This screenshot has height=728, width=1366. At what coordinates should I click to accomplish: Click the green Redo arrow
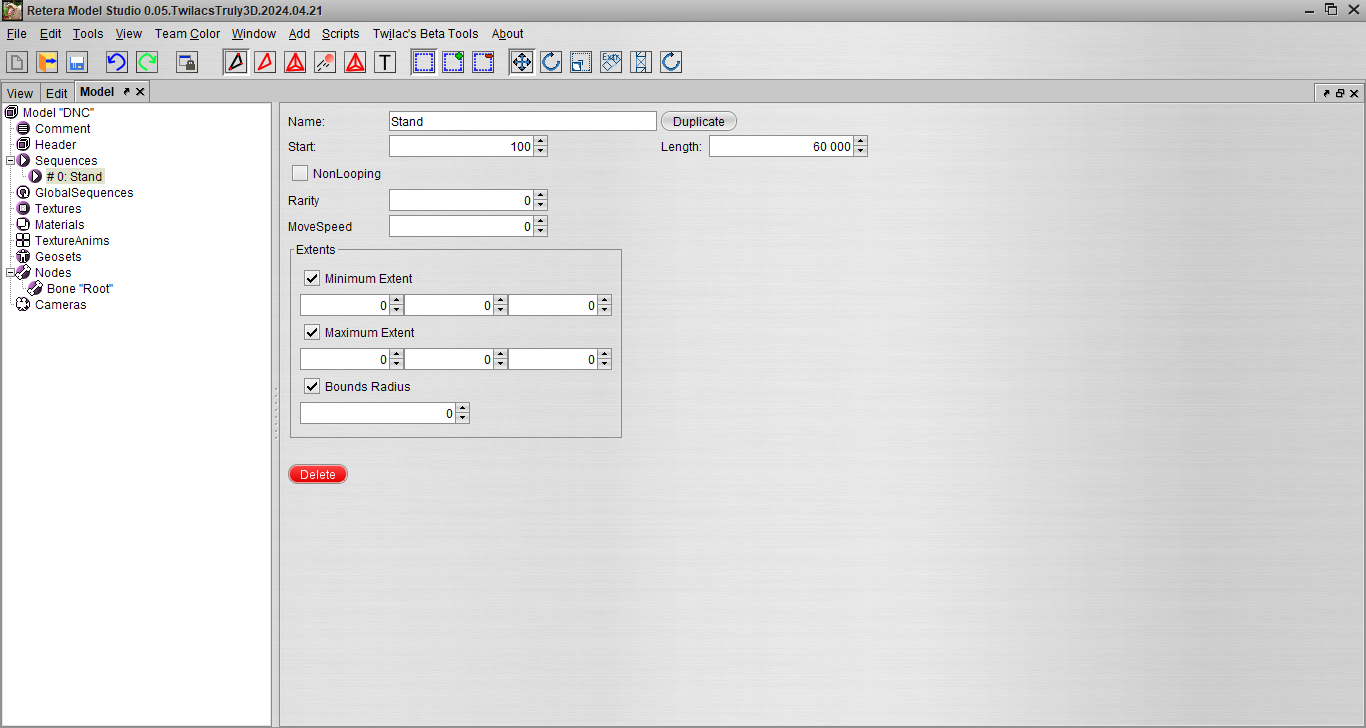click(147, 62)
